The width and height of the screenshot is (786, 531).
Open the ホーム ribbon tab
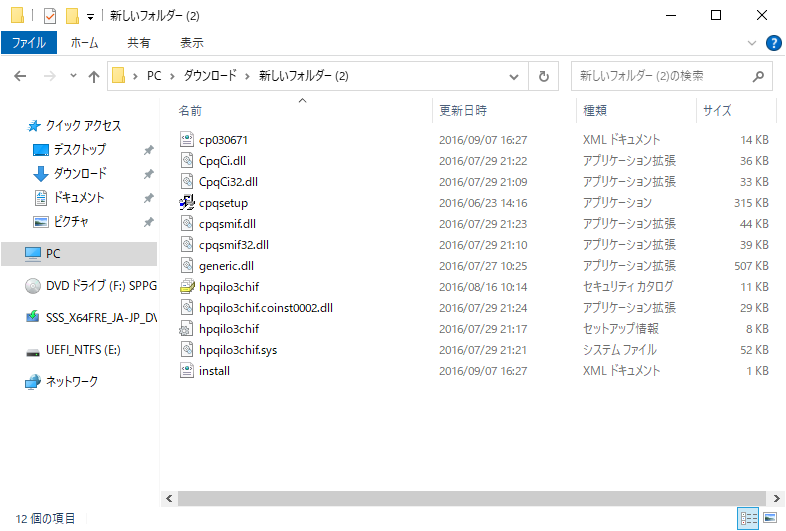pyautogui.click(x=84, y=43)
